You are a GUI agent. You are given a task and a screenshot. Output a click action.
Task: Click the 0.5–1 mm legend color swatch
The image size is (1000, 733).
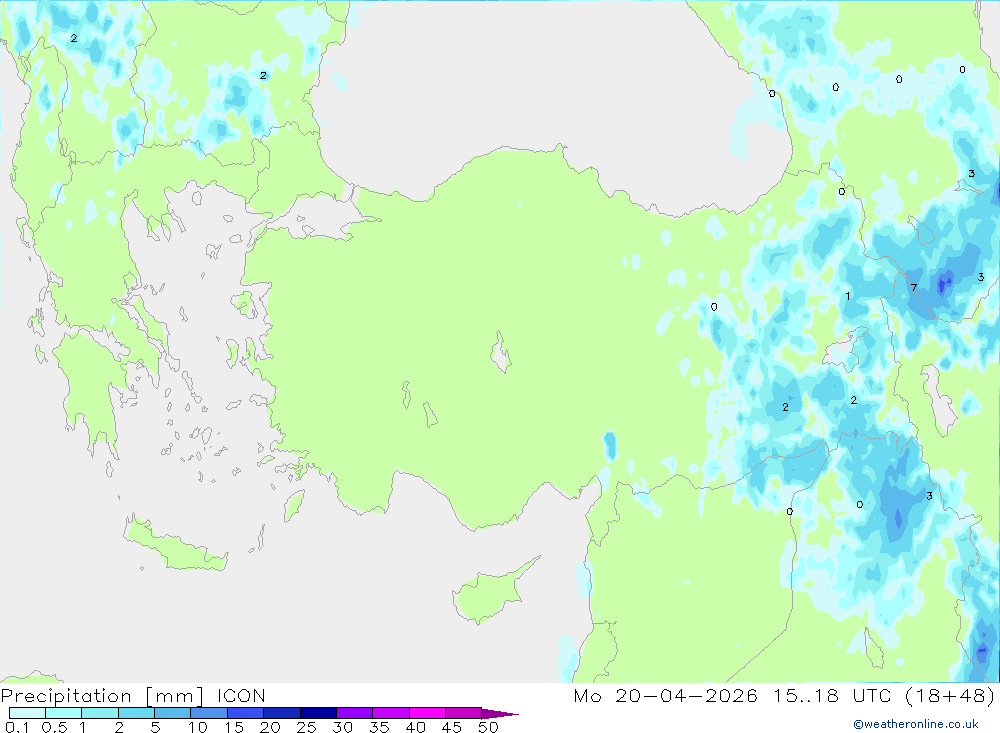pos(64,713)
